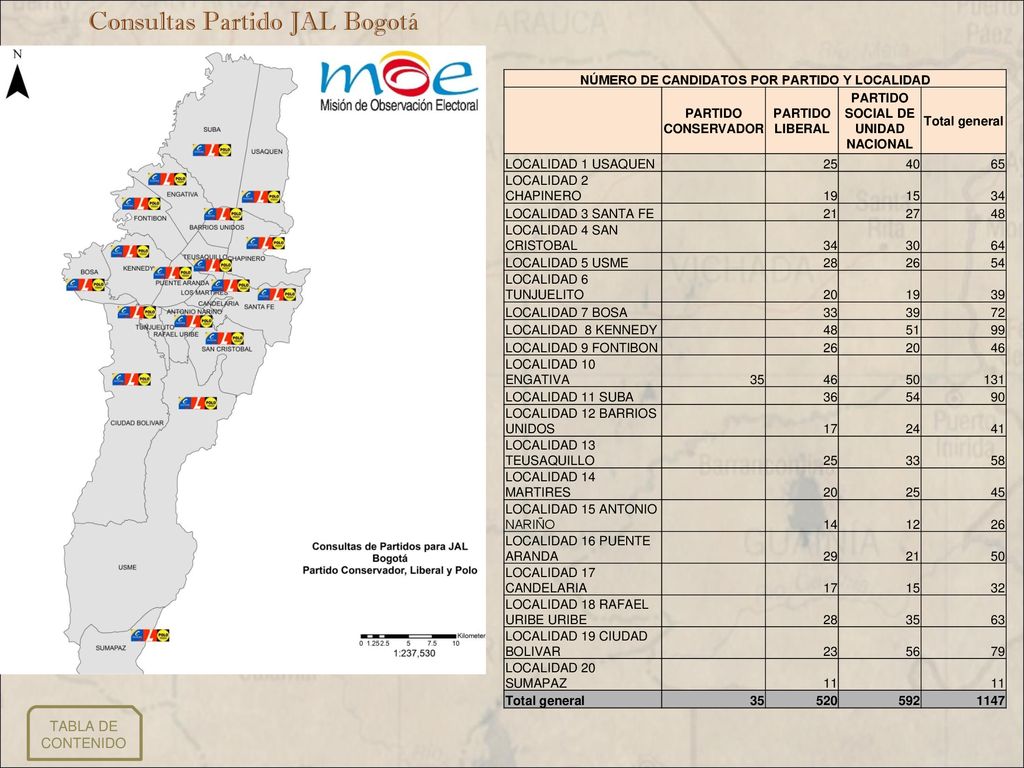Click Ciudad Bolivar's total value 79
The image size is (1024, 768).
coord(997,651)
